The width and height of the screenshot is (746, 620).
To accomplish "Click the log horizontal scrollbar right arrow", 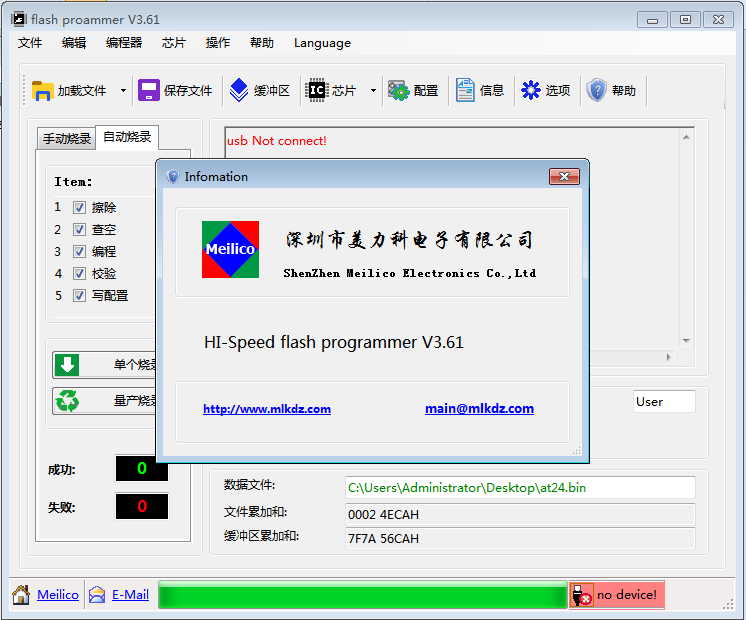I will tap(668, 357).
